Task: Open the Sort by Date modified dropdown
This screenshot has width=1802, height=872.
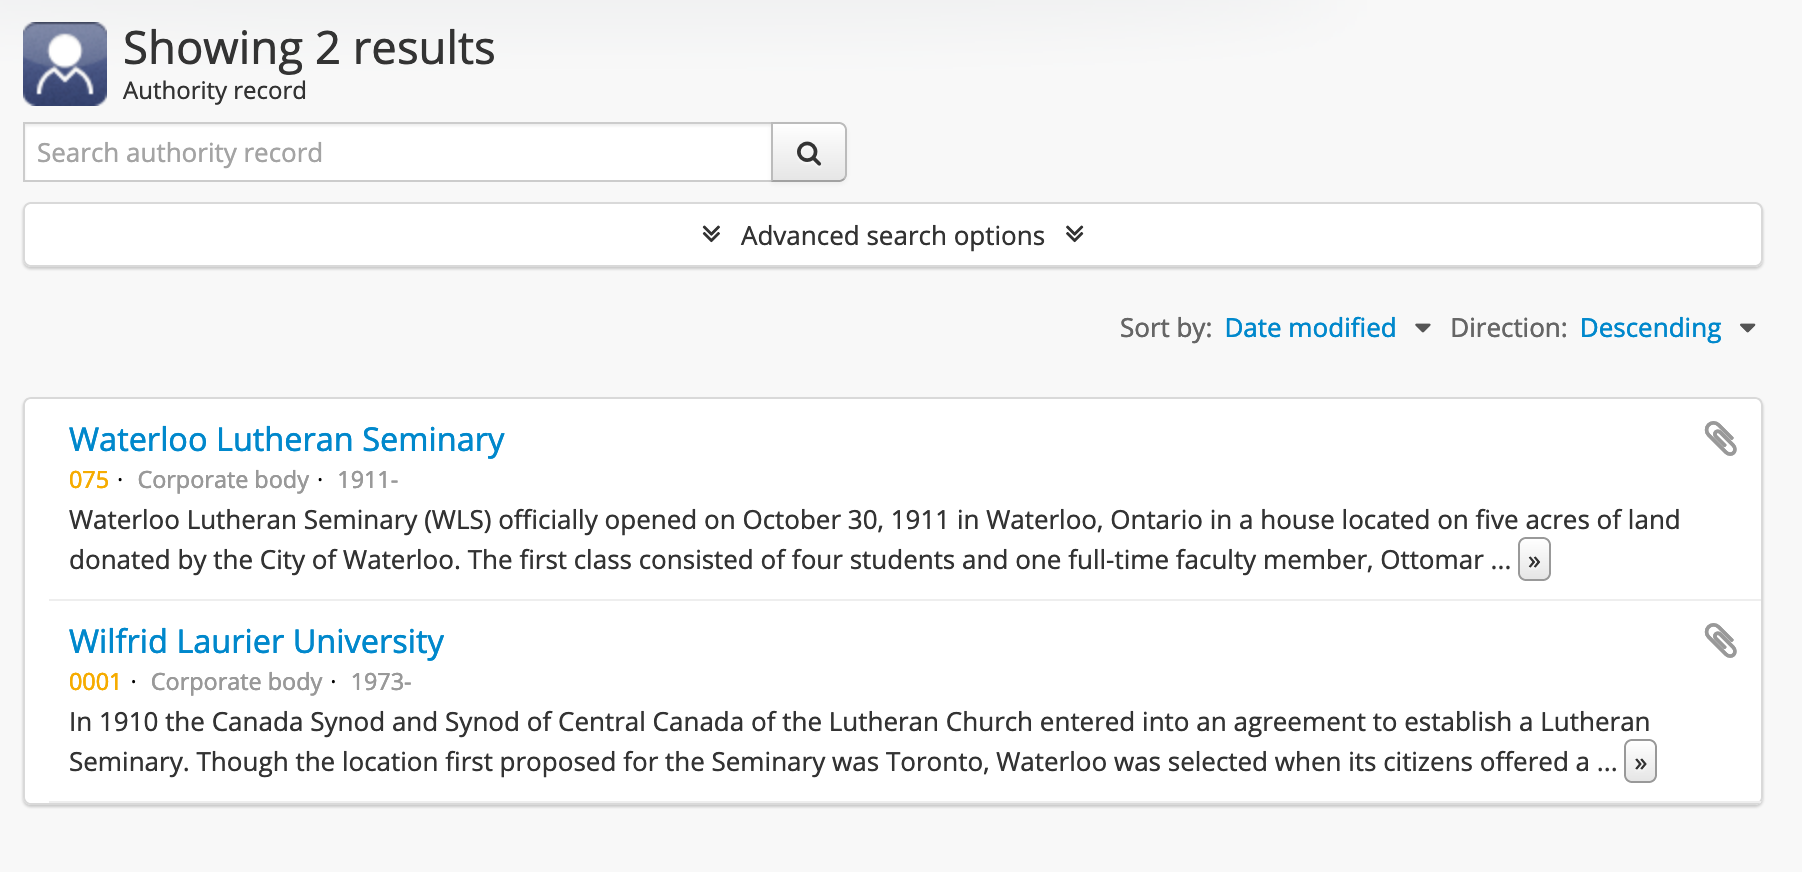Action: (x=1309, y=328)
